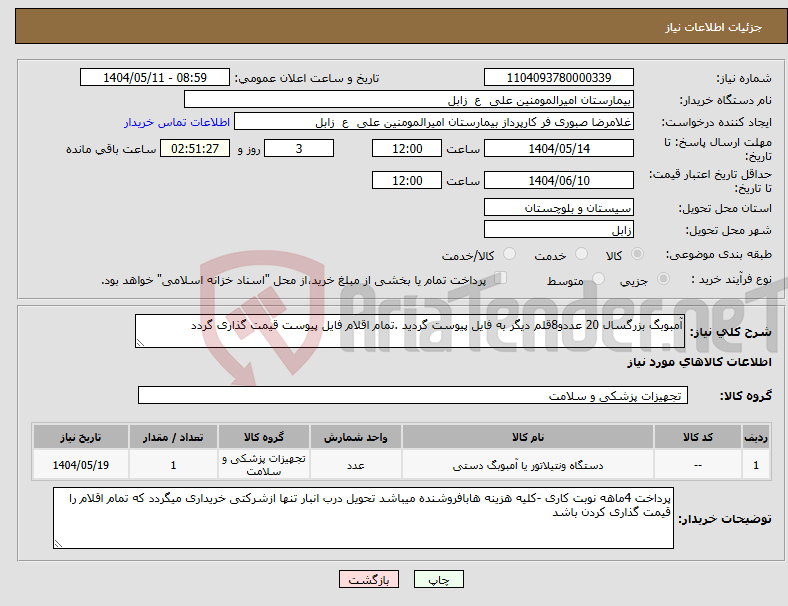Screen dimensions: 788x606
Task: Click item name دستگاه ونتیلاتور یا آمبوبگ دستی
Action: 528,465
